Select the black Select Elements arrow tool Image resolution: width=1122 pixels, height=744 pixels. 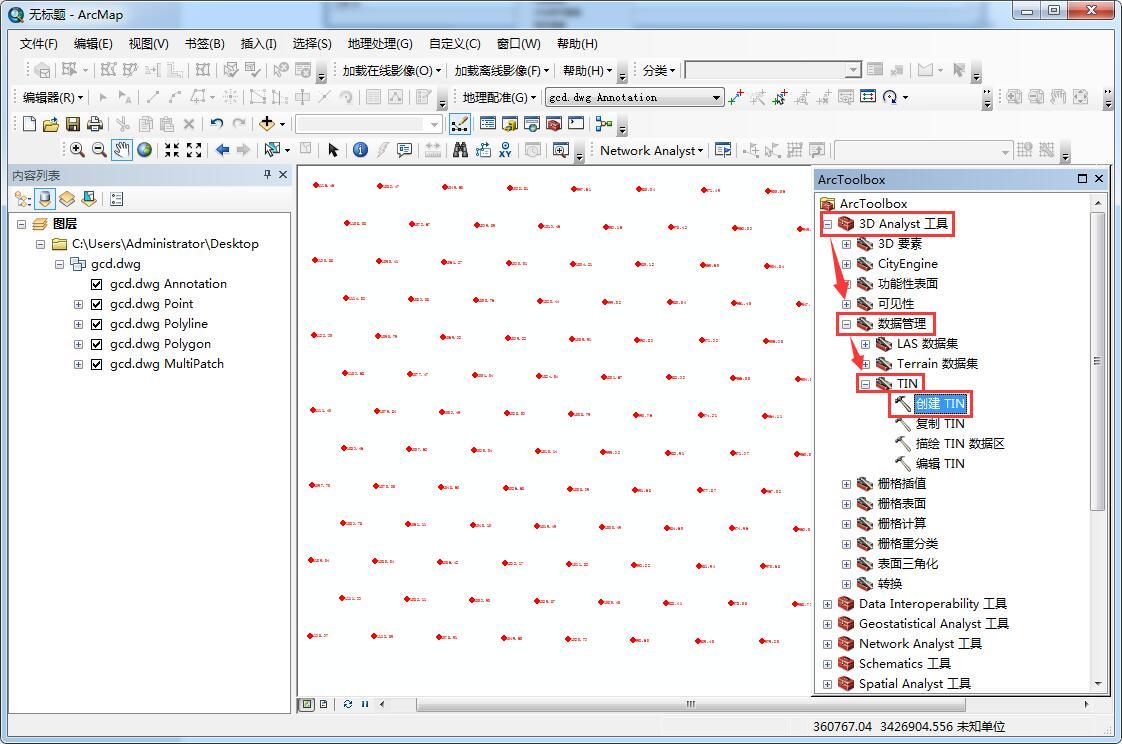click(333, 150)
